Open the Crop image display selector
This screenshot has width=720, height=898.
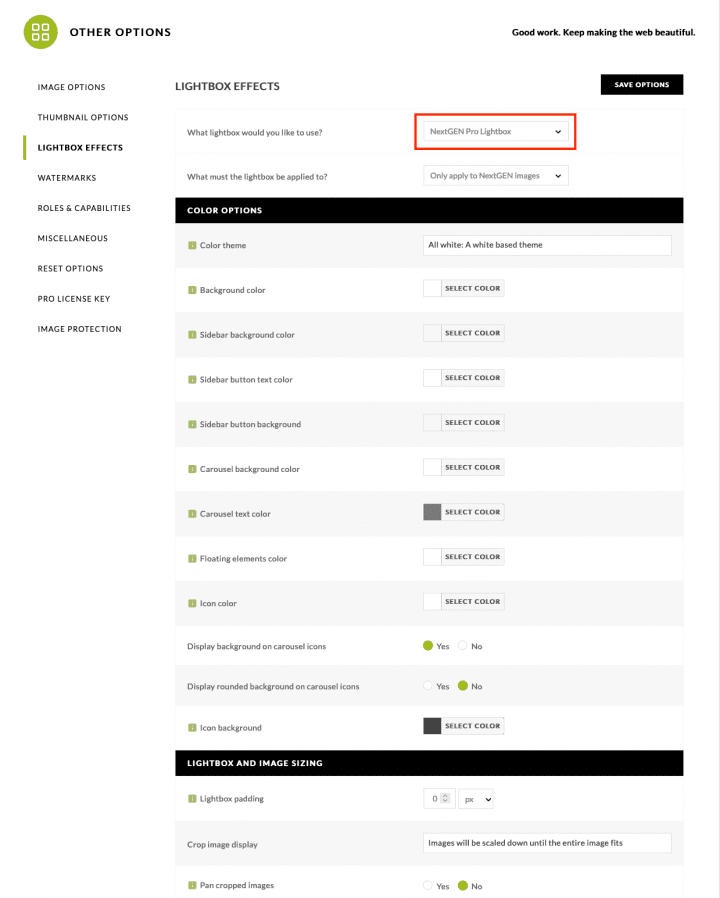point(547,843)
